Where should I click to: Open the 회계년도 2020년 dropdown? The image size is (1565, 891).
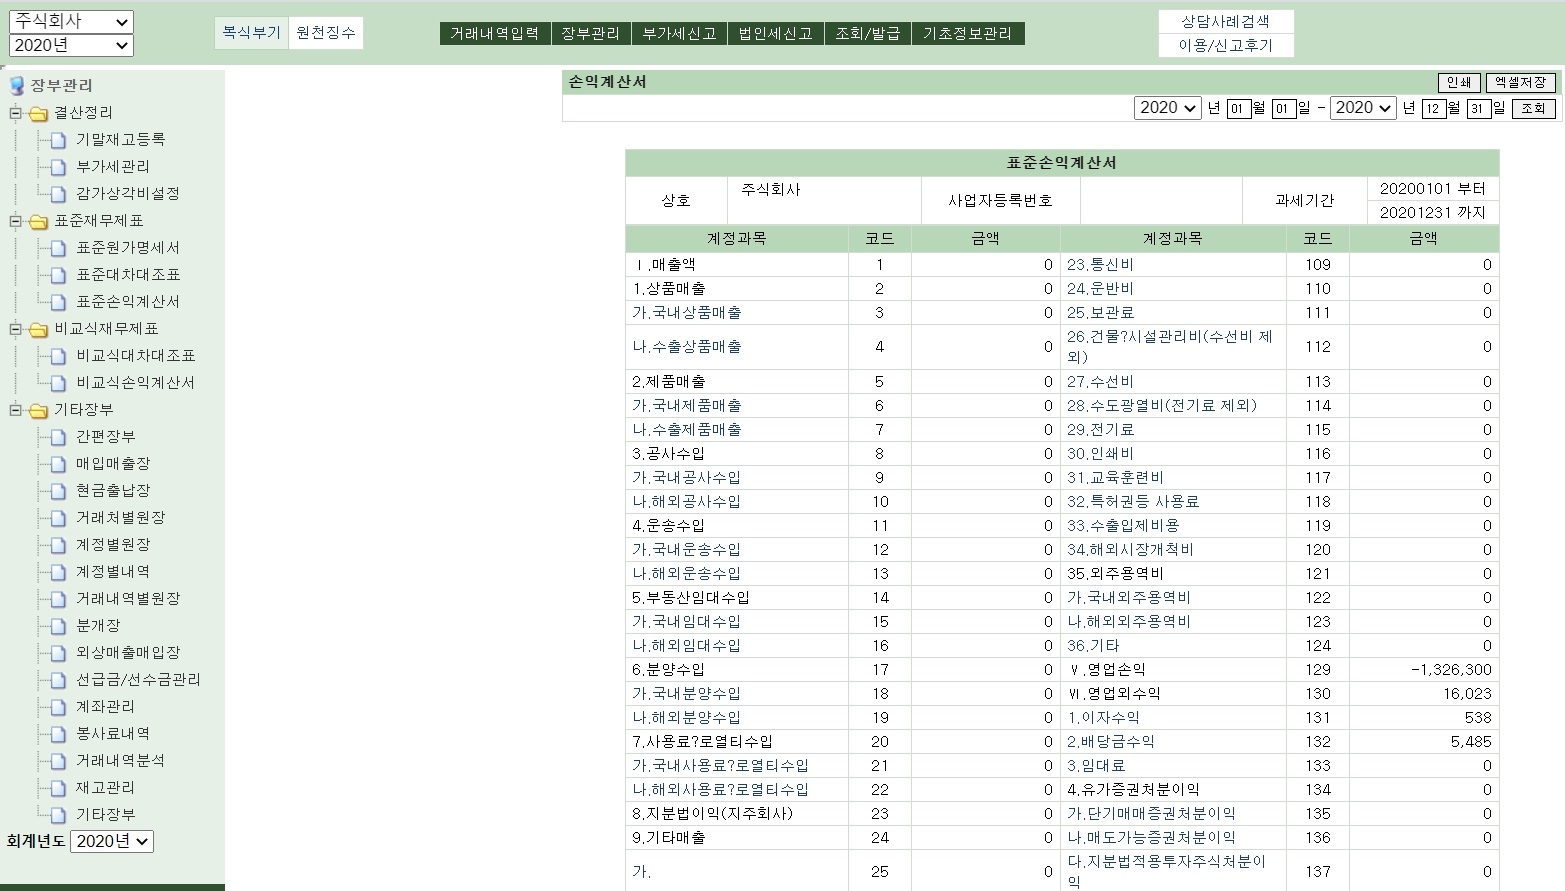click(x=112, y=842)
